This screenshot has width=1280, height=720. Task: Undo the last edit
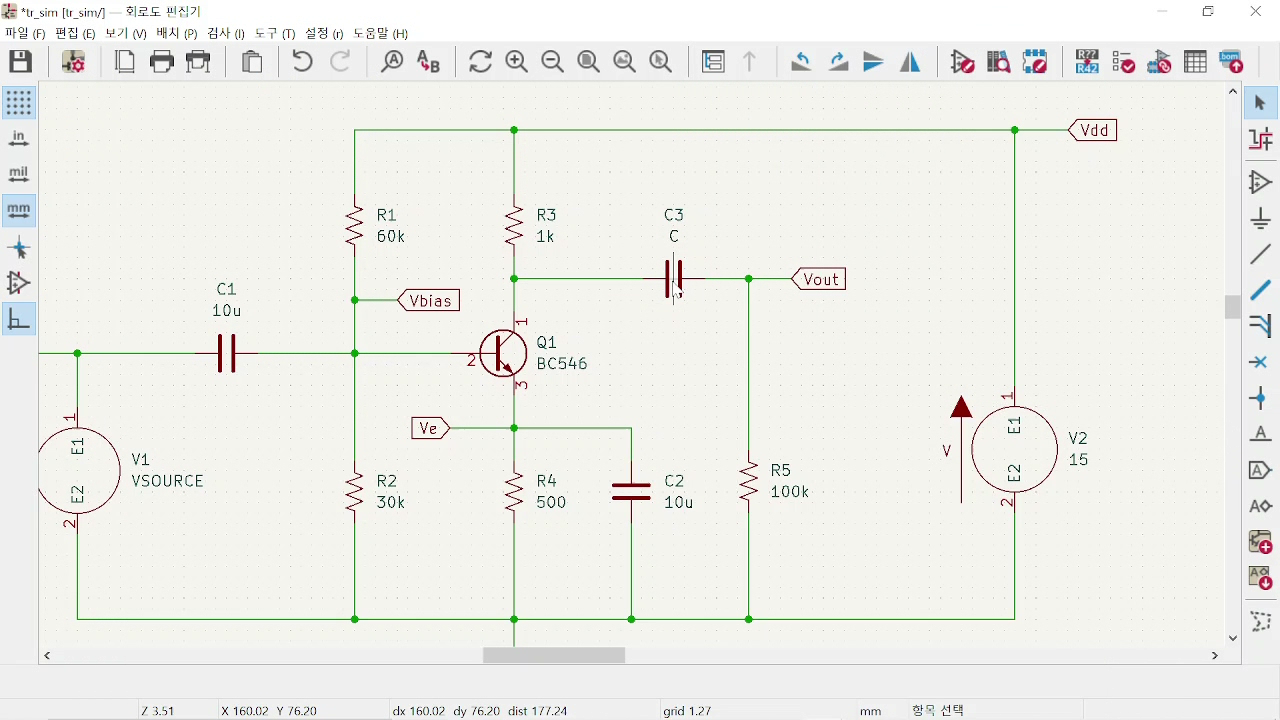[x=302, y=62]
